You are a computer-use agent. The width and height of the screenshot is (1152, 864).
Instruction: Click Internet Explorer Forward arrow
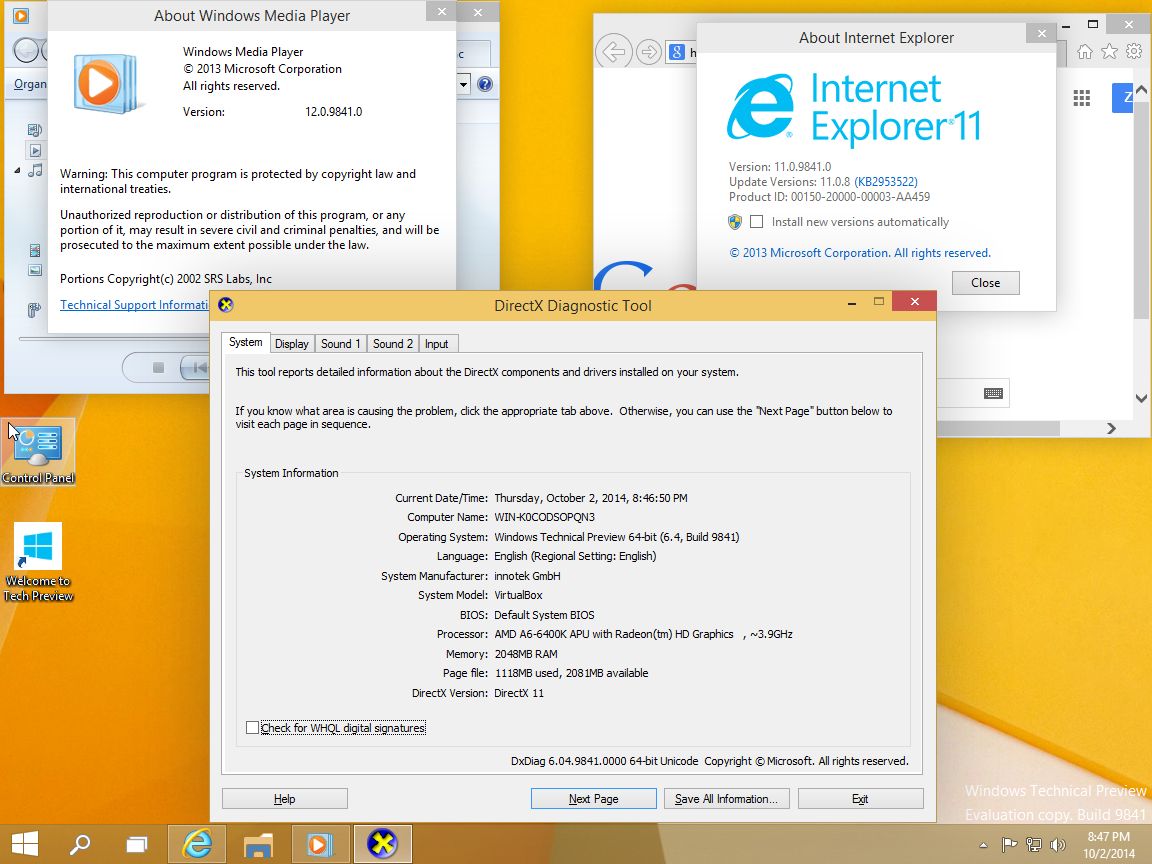pyautogui.click(x=649, y=52)
